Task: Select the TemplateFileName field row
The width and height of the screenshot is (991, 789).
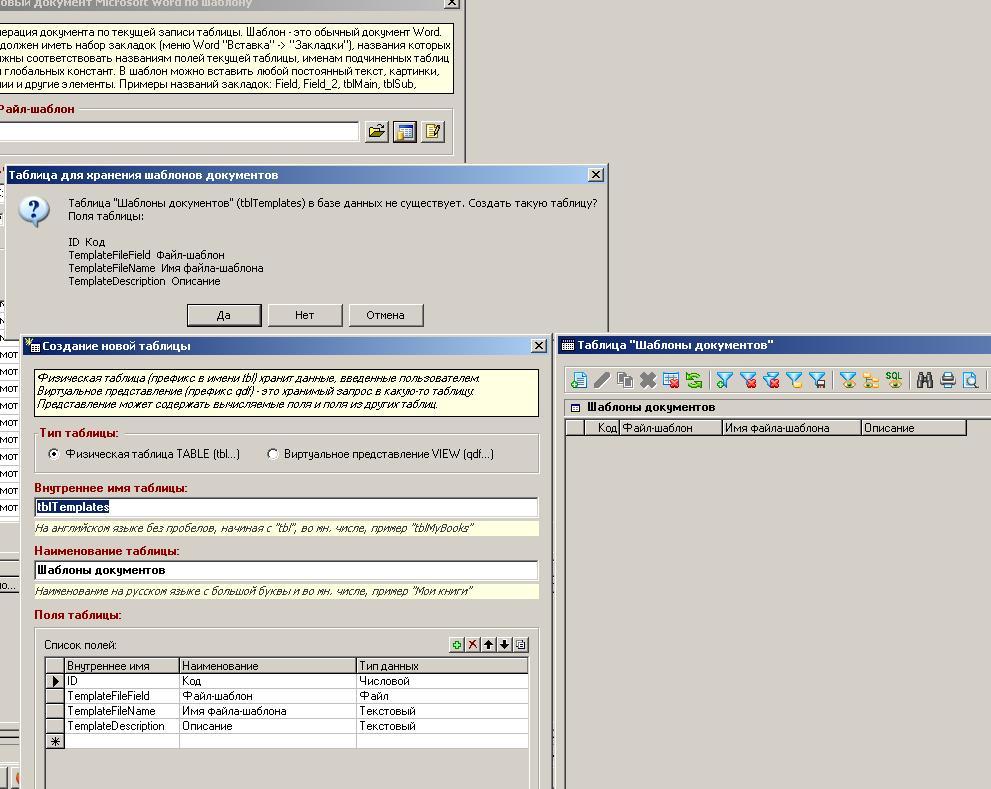Action: click(x=111, y=711)
